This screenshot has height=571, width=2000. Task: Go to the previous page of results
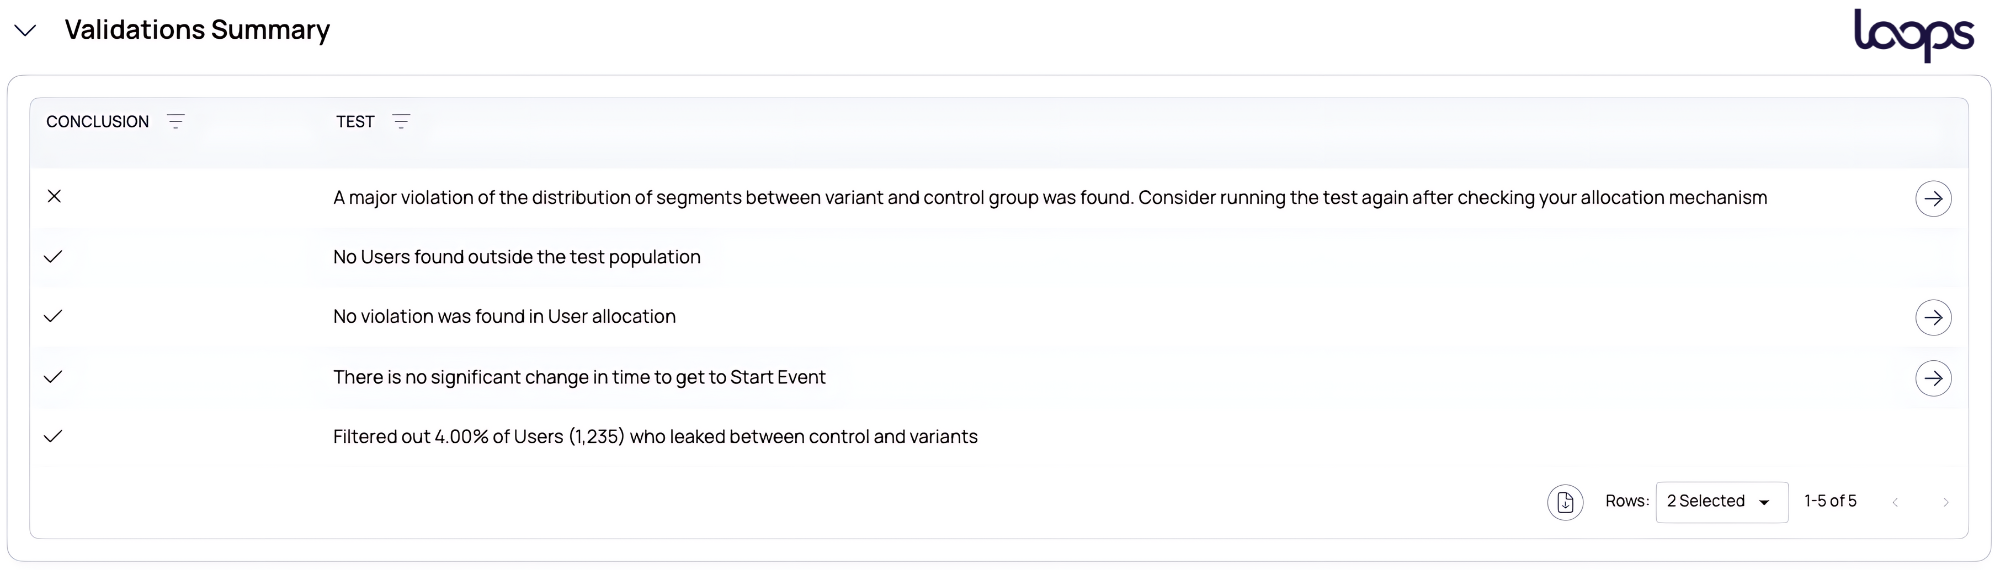(x=1895, y=502)
